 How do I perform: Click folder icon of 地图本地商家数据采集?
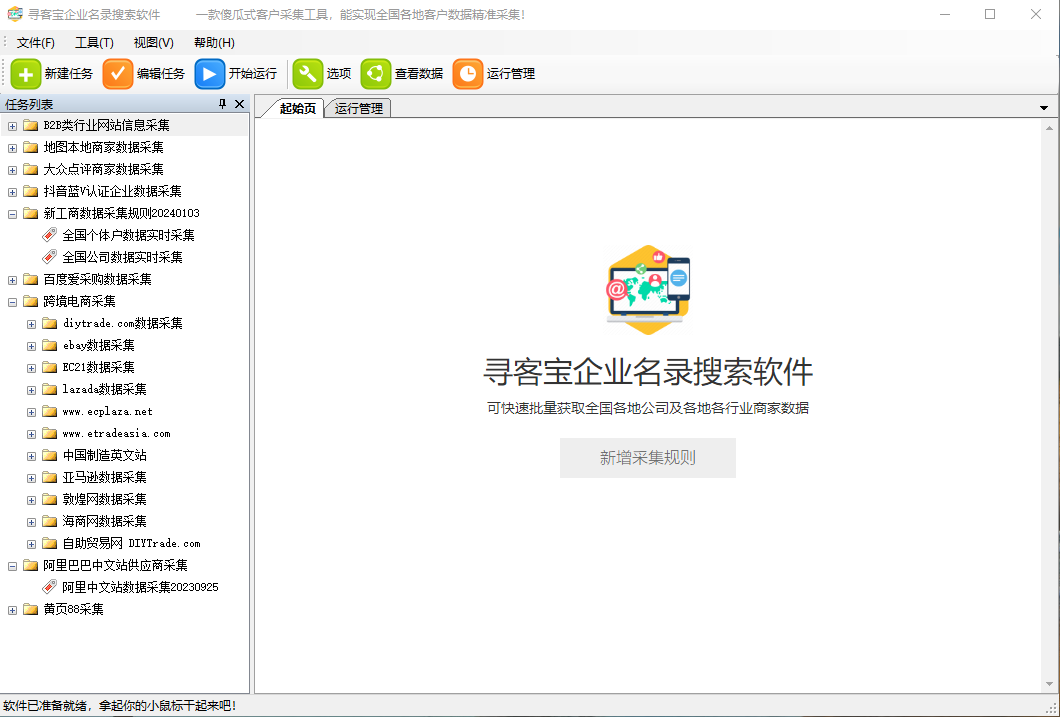tap(30, 147)
